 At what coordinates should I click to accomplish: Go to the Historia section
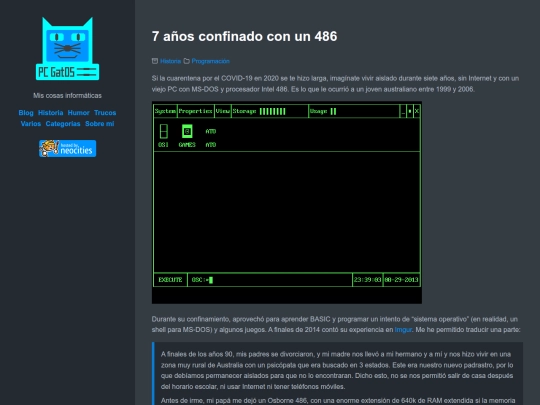click(x=51, y=113)
